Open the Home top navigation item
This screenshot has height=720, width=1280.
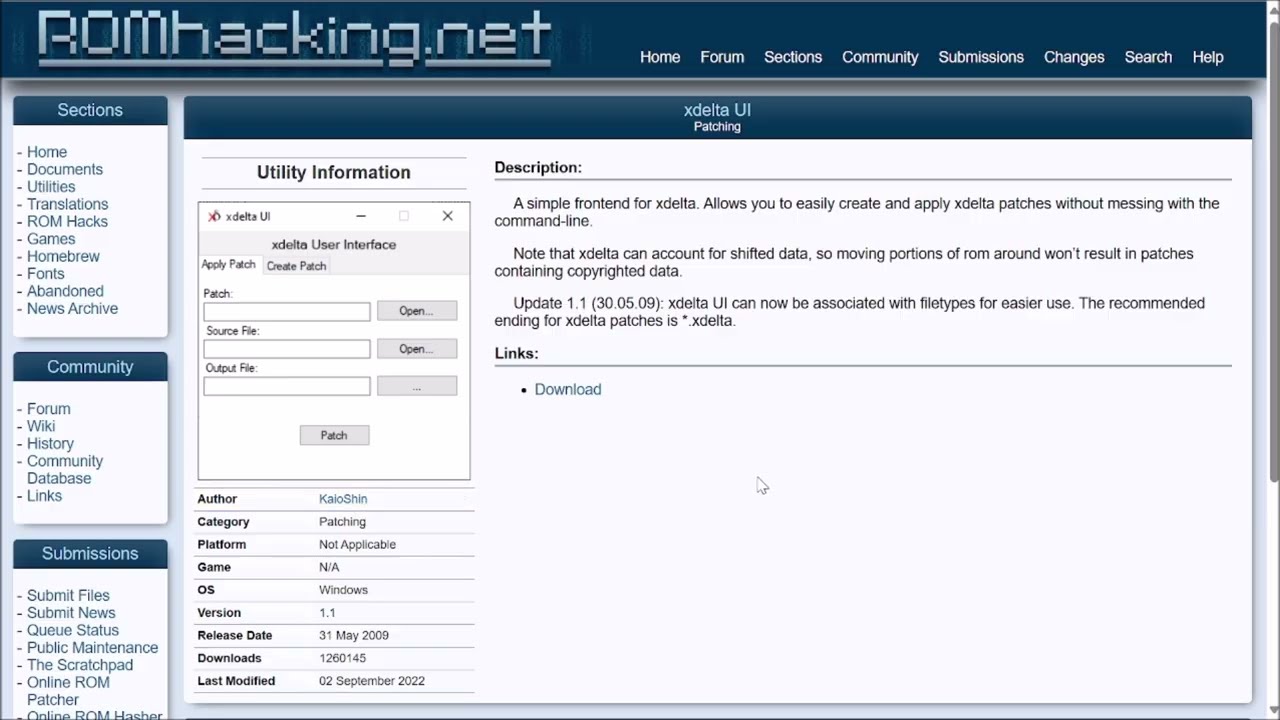click(660, 57)
